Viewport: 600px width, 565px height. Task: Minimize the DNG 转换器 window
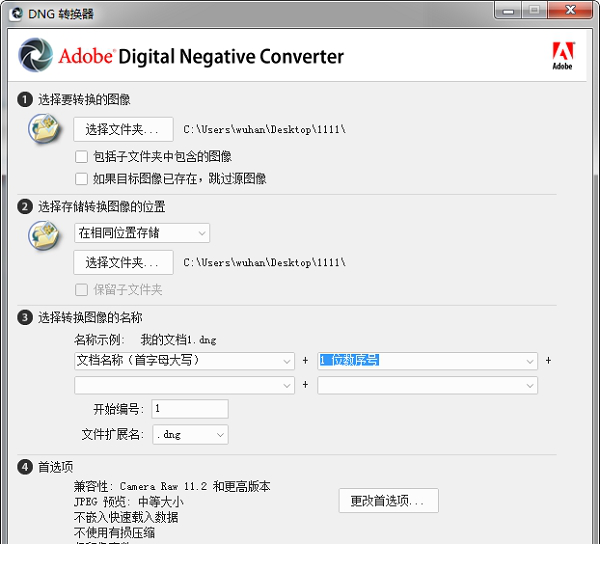pos(508,10)
